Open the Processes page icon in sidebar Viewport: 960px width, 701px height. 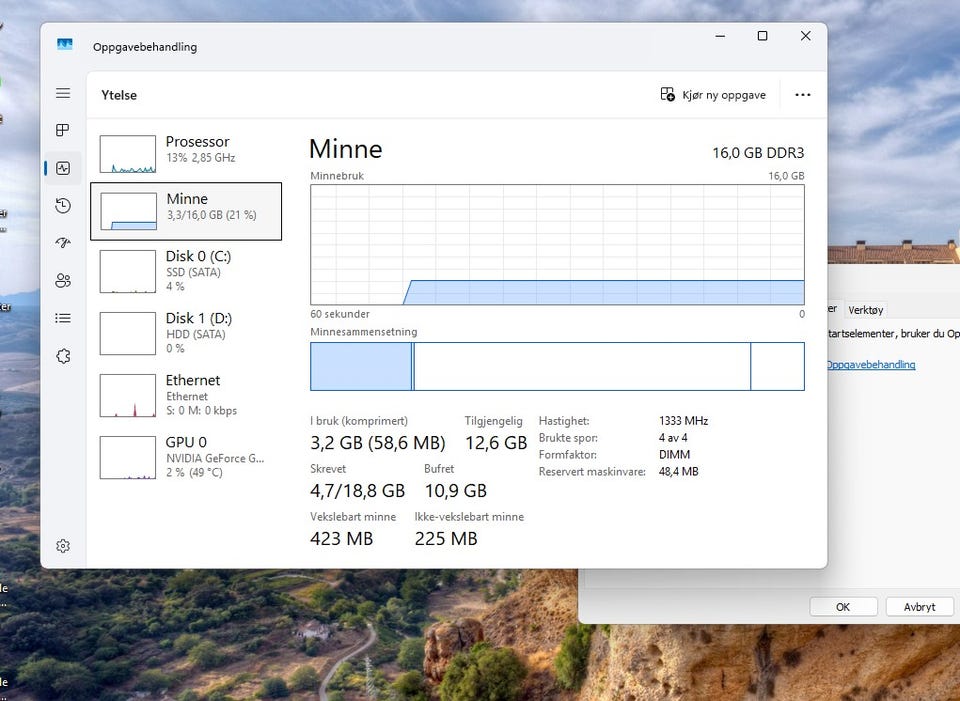pos(63,130)
